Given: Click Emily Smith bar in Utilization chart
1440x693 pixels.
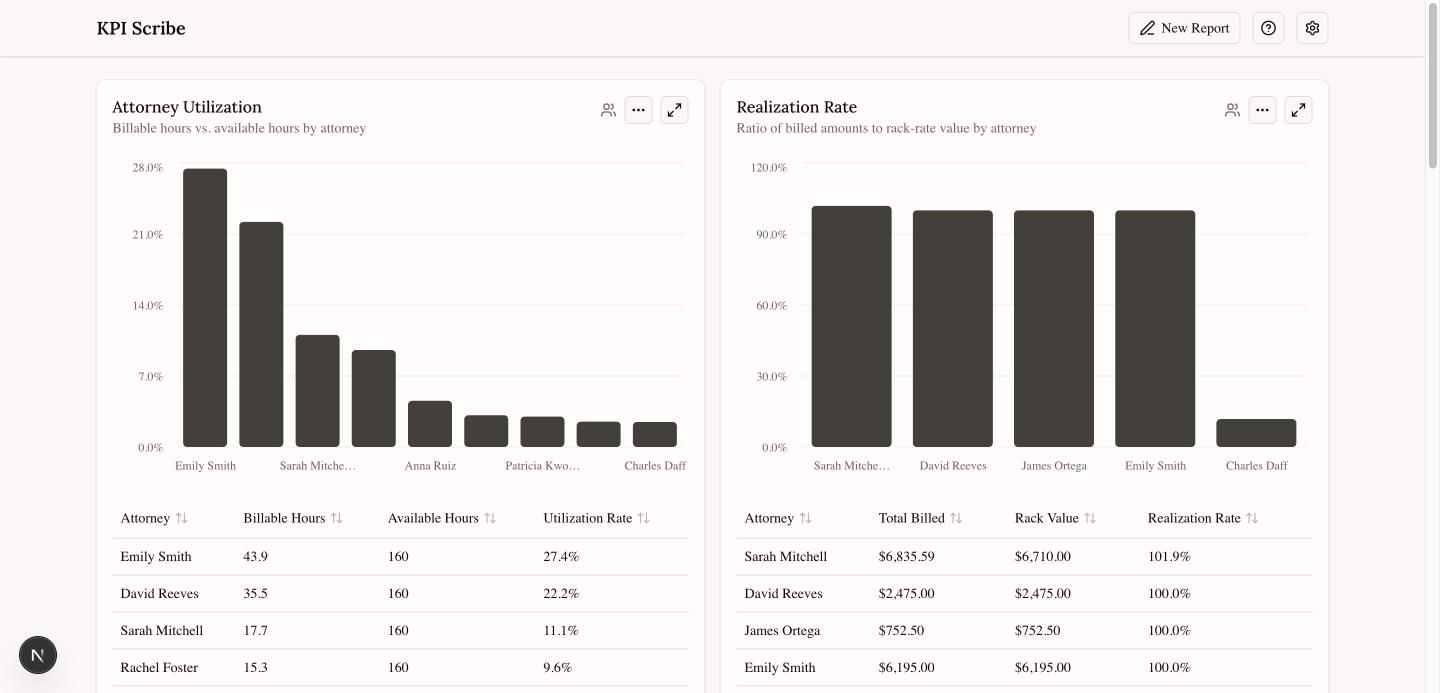Looking at the screenshot, I should click(x=205, y=307).
